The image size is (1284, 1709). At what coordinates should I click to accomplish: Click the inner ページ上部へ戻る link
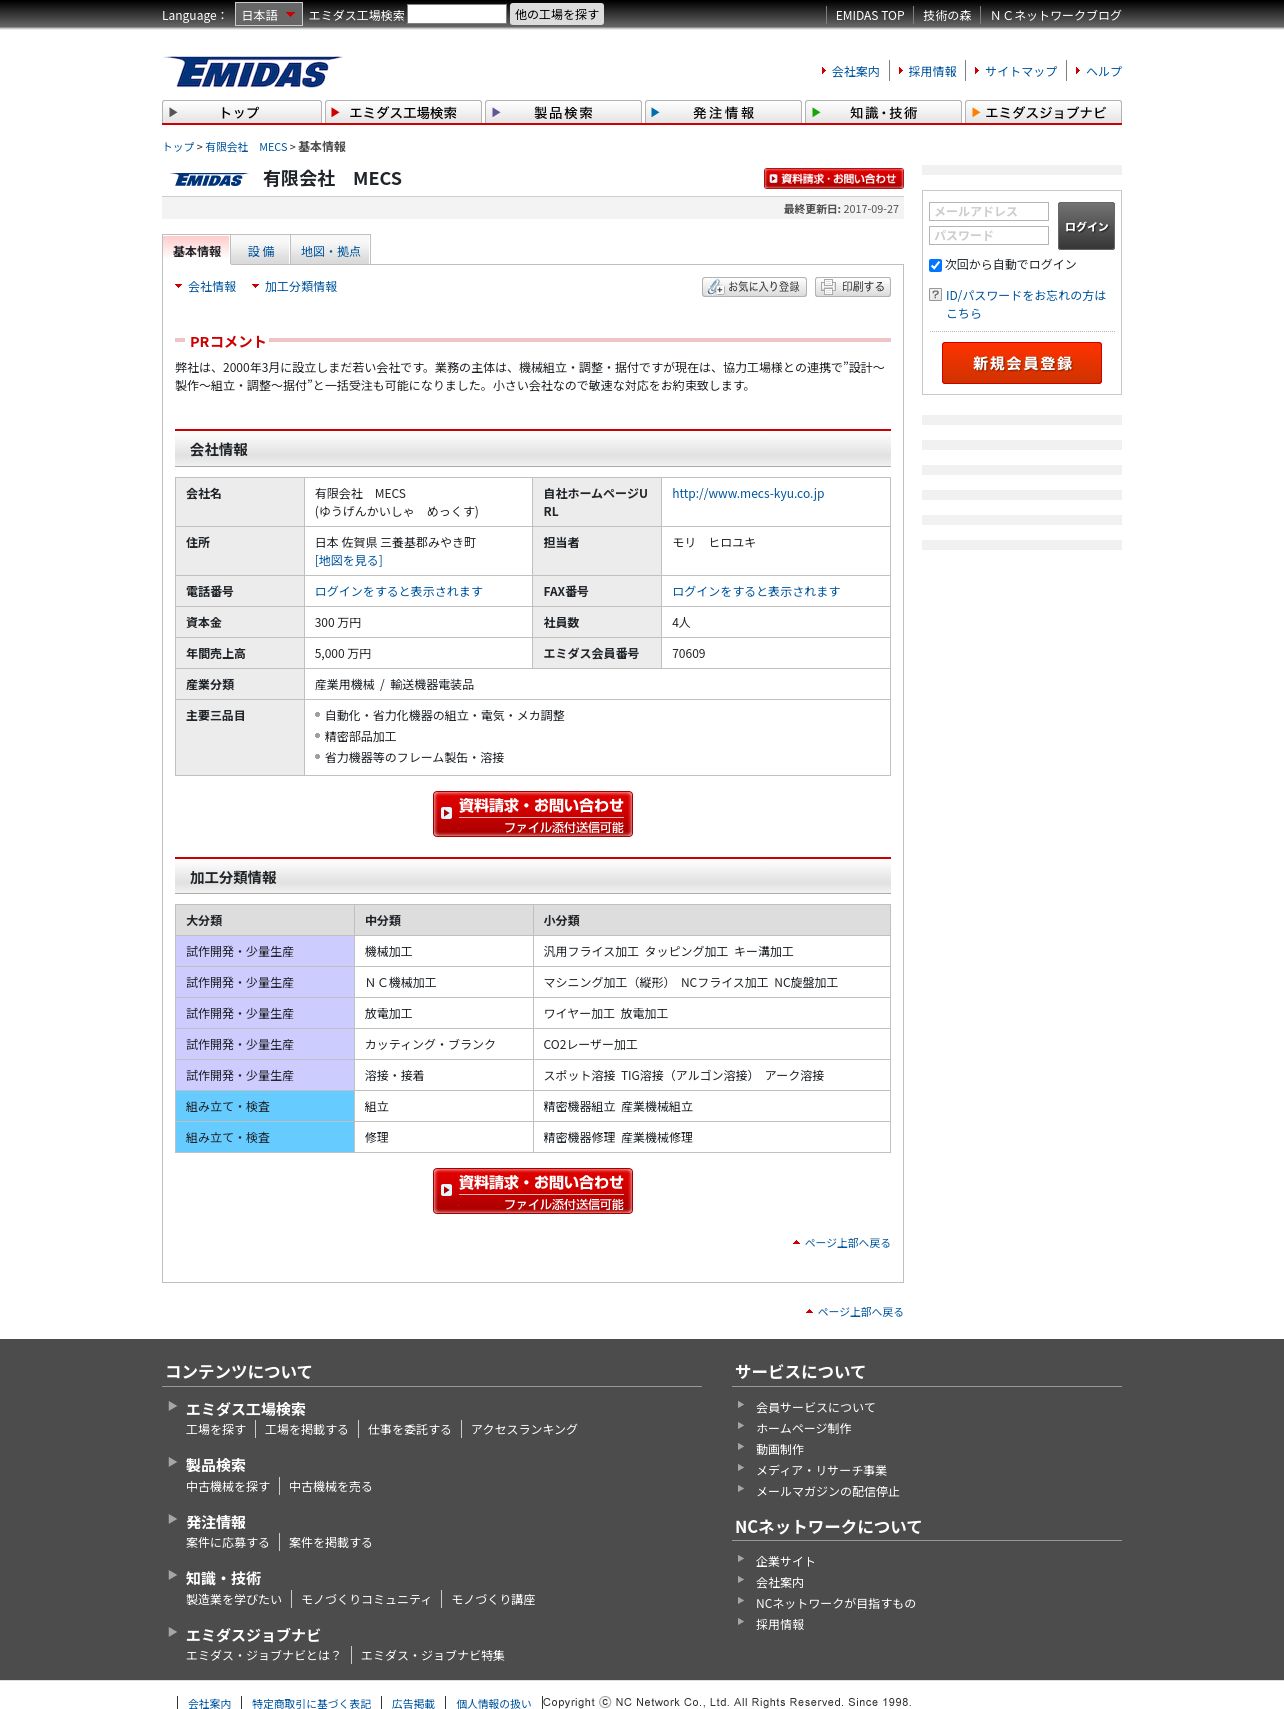coord(847,1243)
